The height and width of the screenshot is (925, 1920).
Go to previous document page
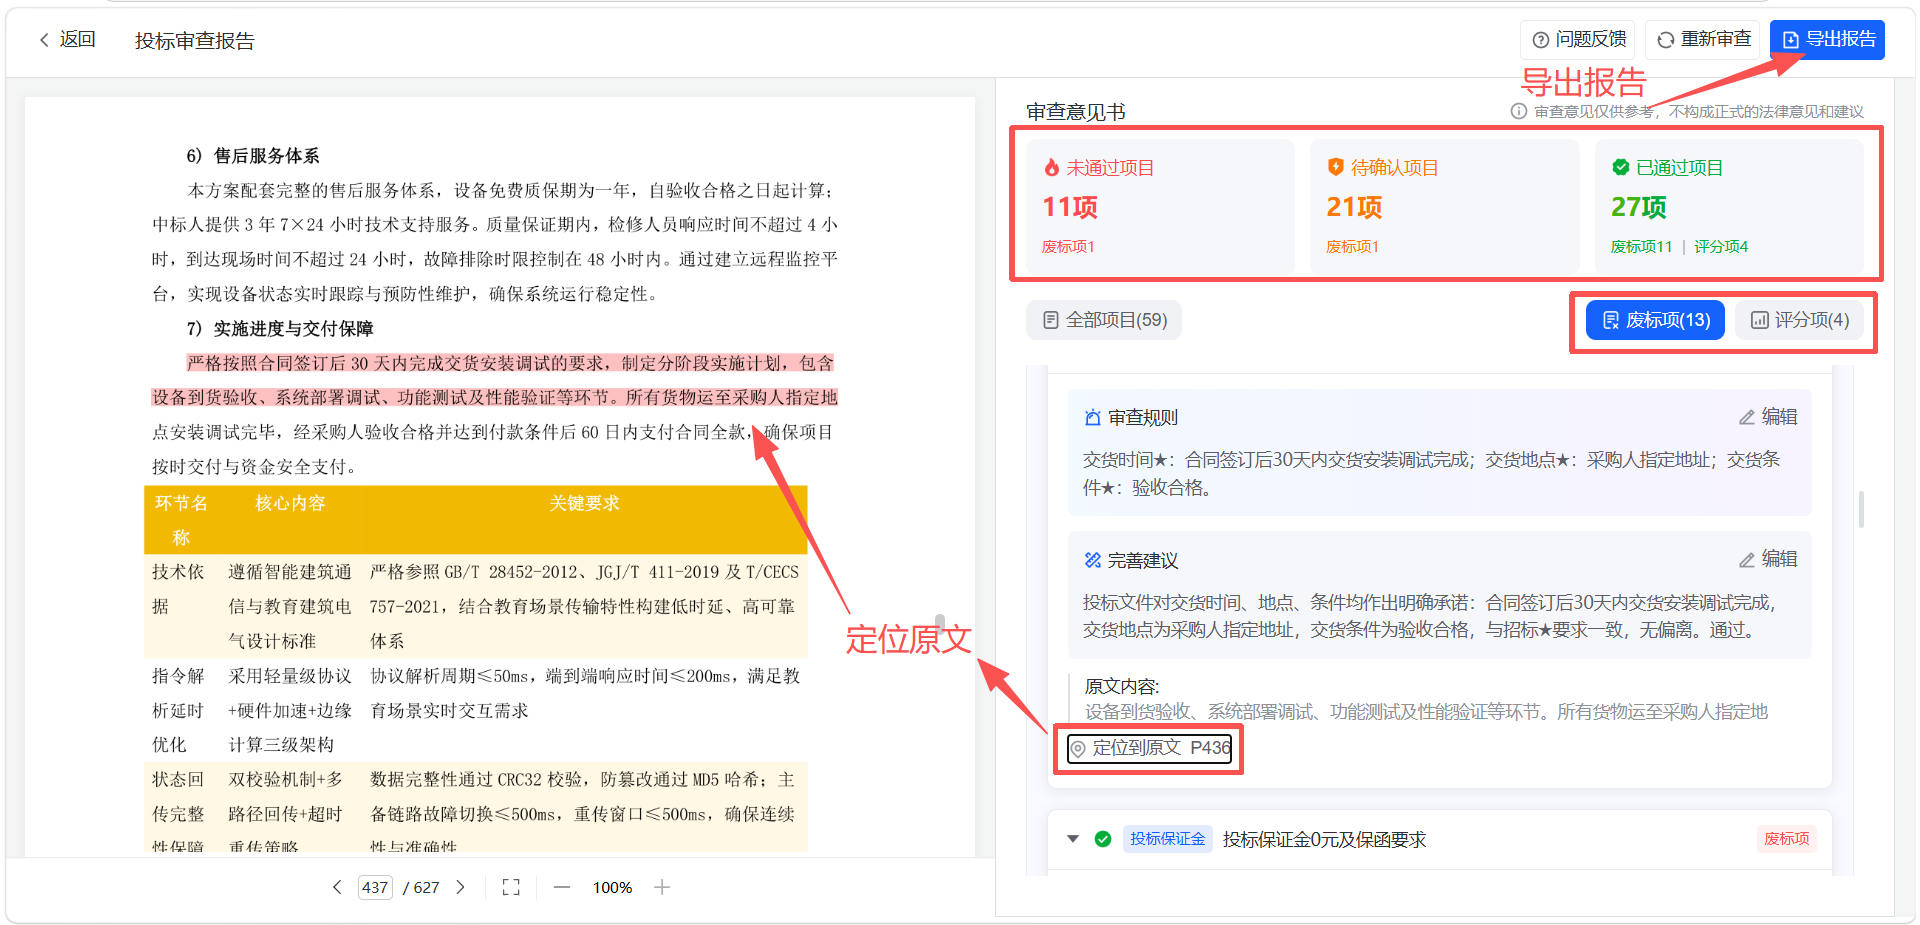[337, 887]
